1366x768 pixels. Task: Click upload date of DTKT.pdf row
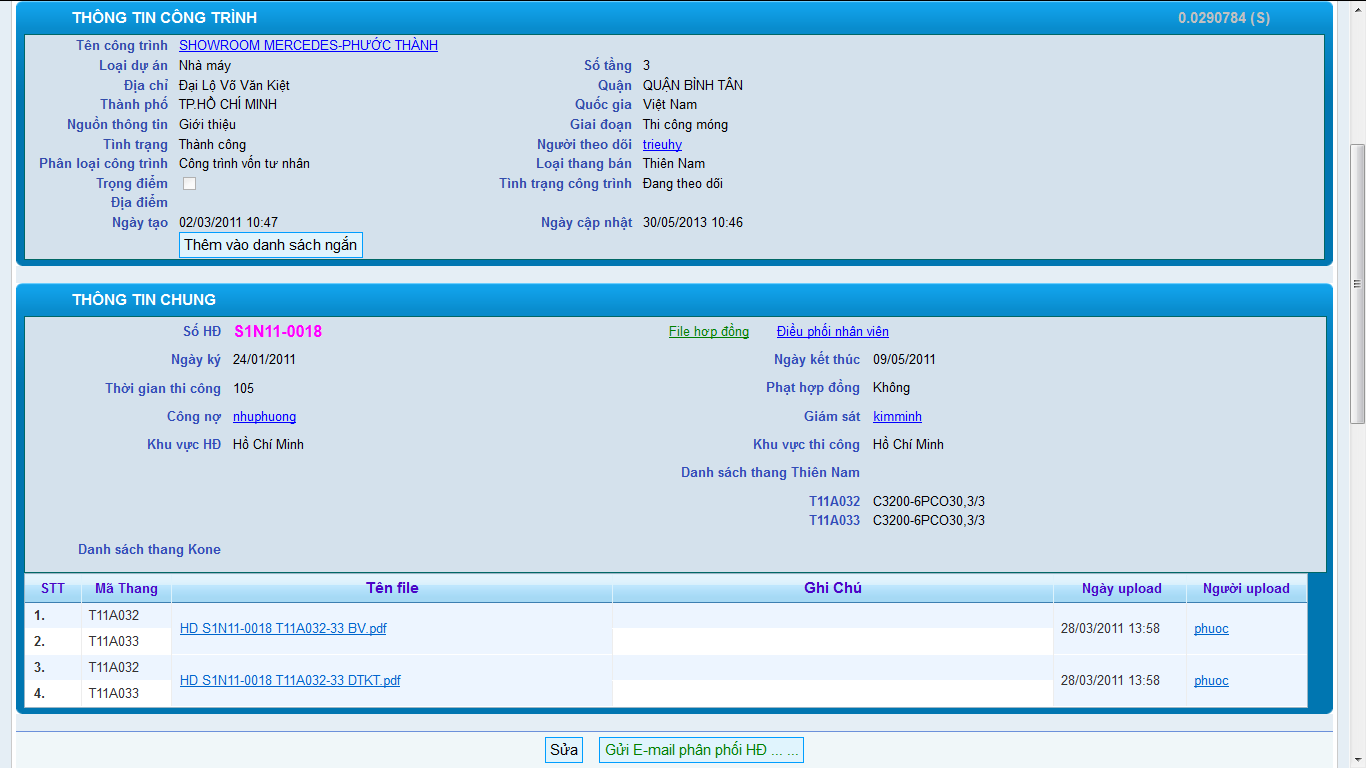coord(1110,681)
